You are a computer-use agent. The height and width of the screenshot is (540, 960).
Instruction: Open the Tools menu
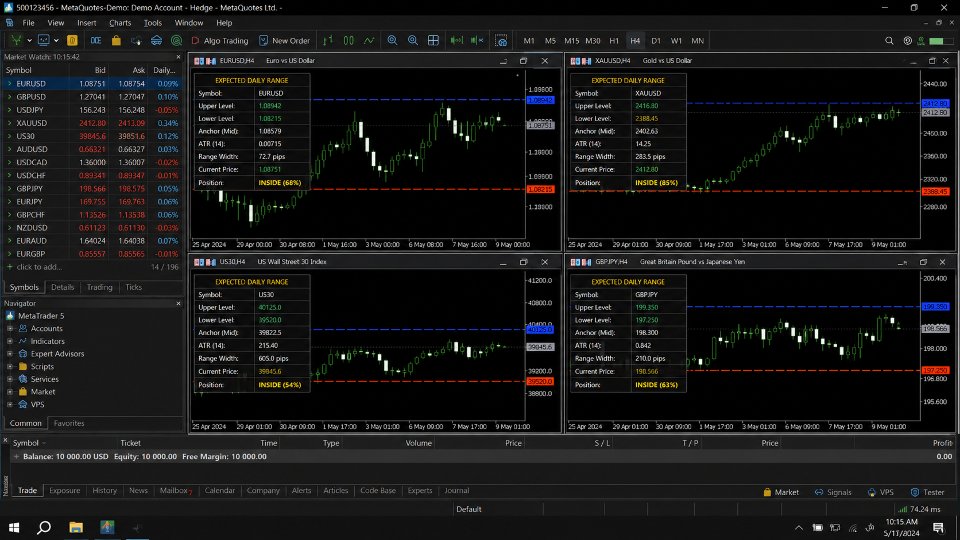click(x=152, y=23)
